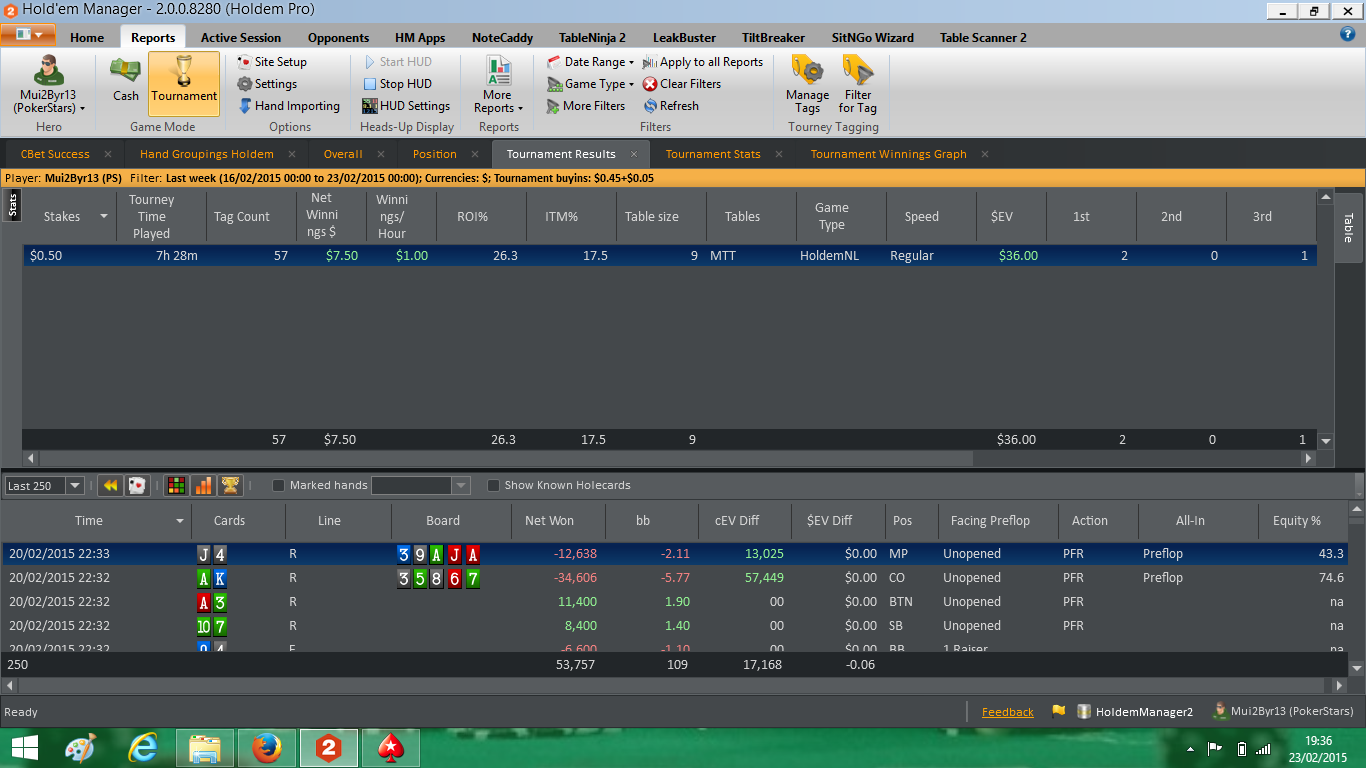Click the Stakes column sort arrow
The width and height of the screenshot is (1366, 768).
[104, 217]
